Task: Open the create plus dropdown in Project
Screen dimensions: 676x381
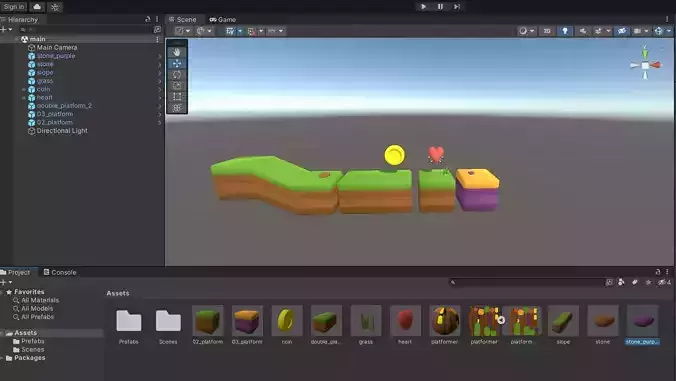Action: click(6, 282)
